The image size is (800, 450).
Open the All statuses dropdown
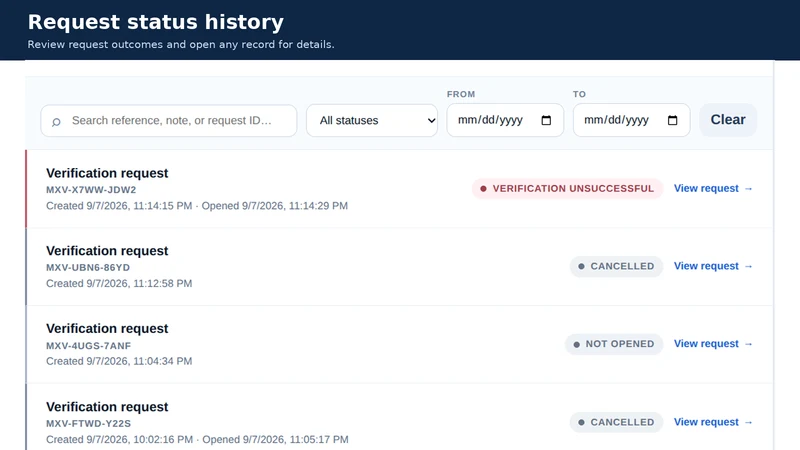(x=372, y=120)
